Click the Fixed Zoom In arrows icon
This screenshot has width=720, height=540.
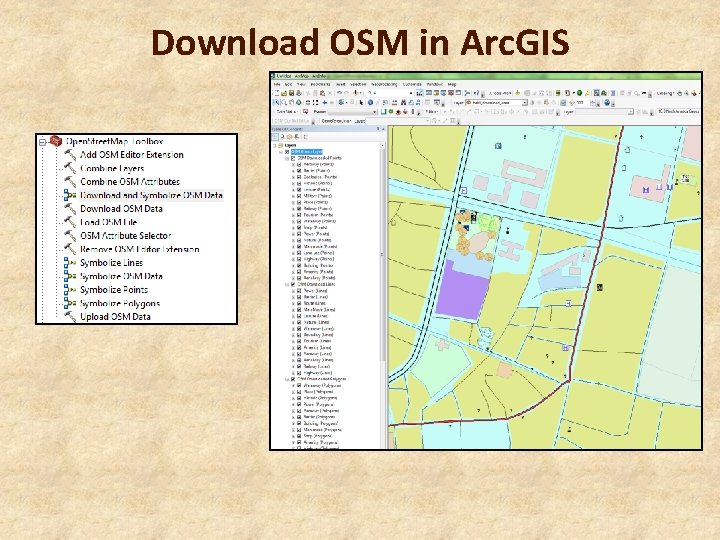coord(308,102)
